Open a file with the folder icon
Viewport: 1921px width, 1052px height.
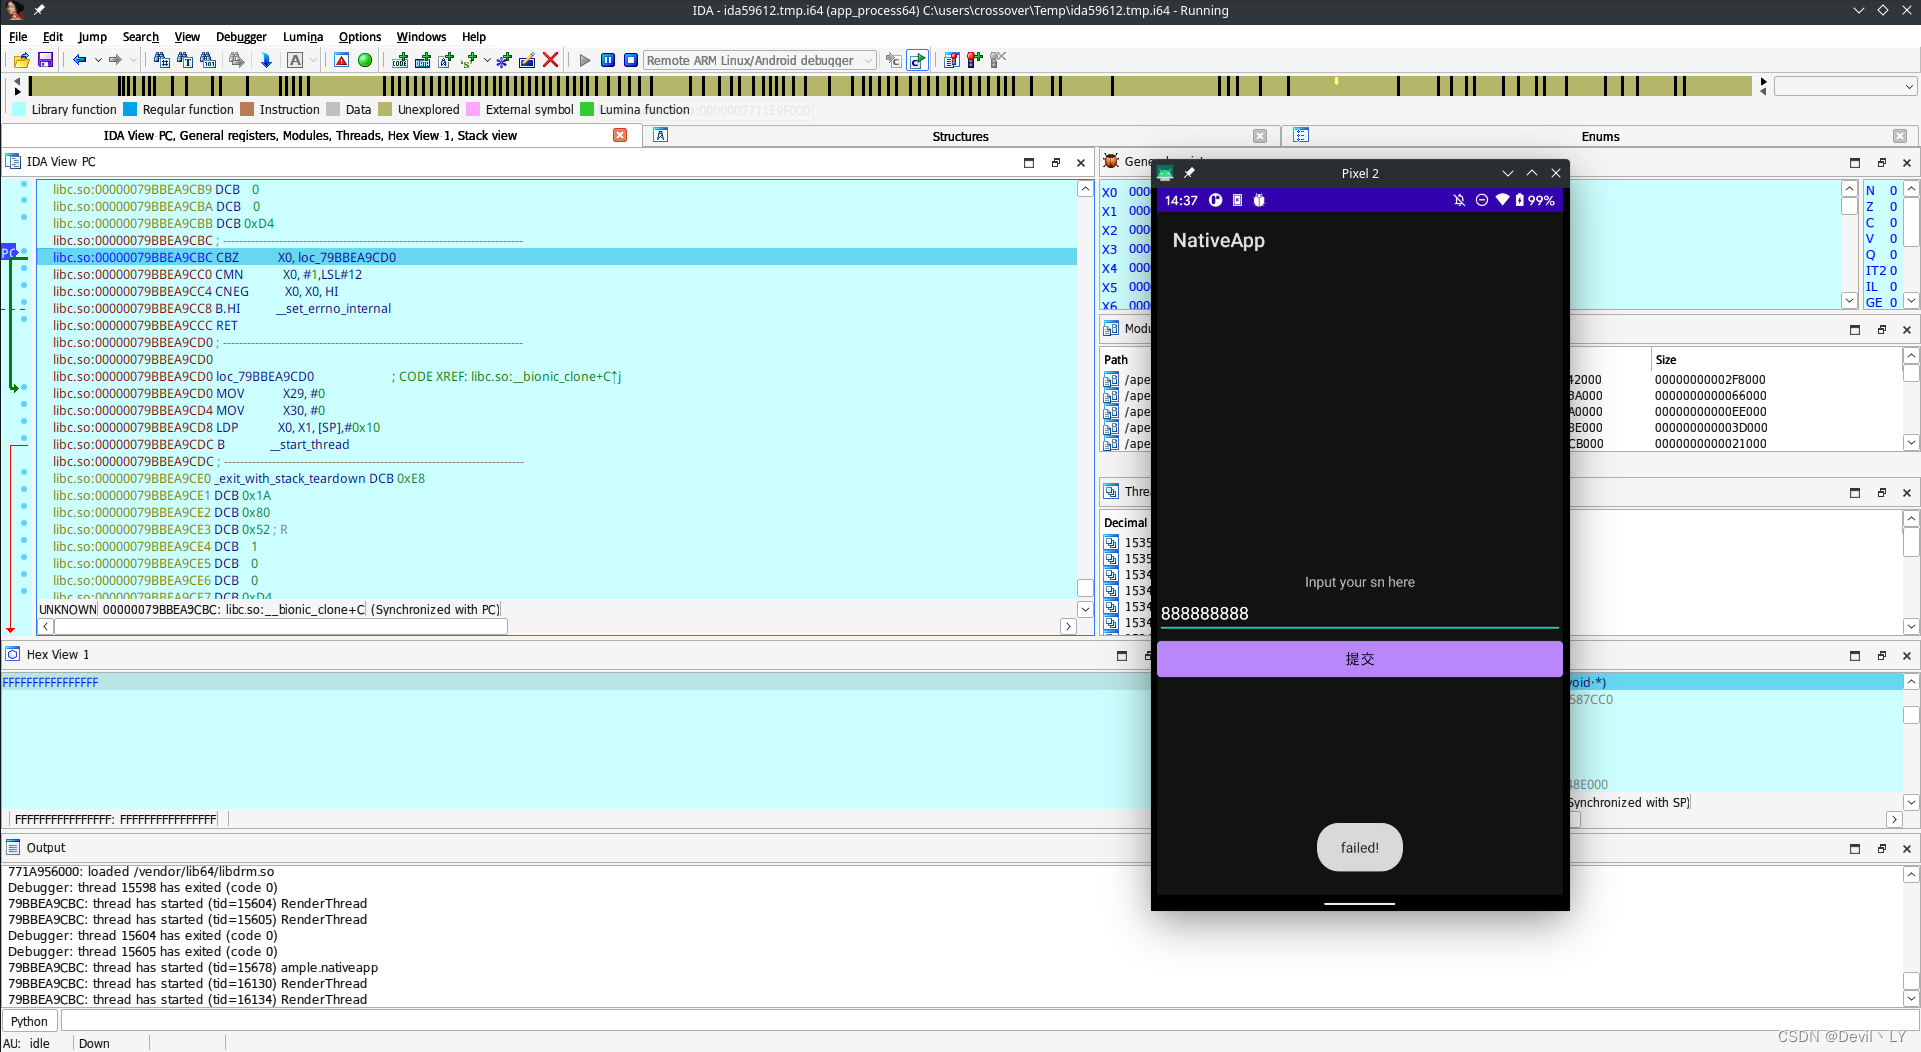coord(21,60)
